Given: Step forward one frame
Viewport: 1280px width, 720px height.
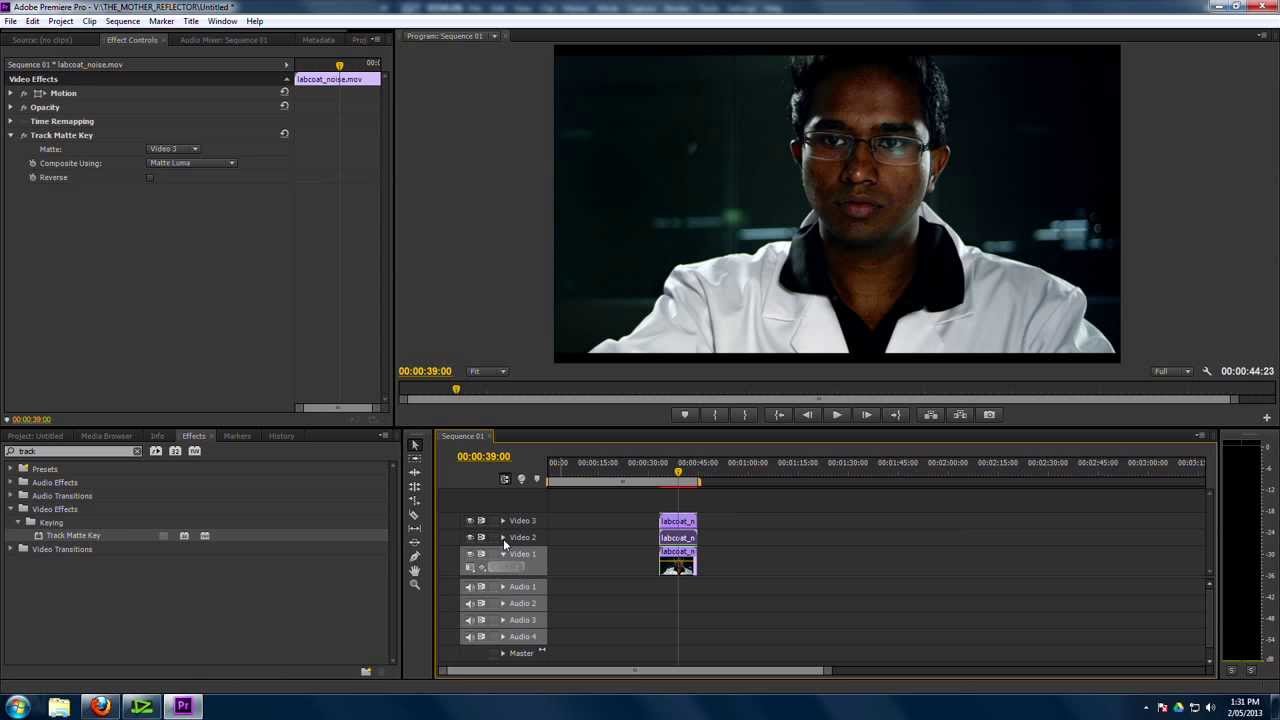Looking at the screenshot, I should click(x=867, y=415).
